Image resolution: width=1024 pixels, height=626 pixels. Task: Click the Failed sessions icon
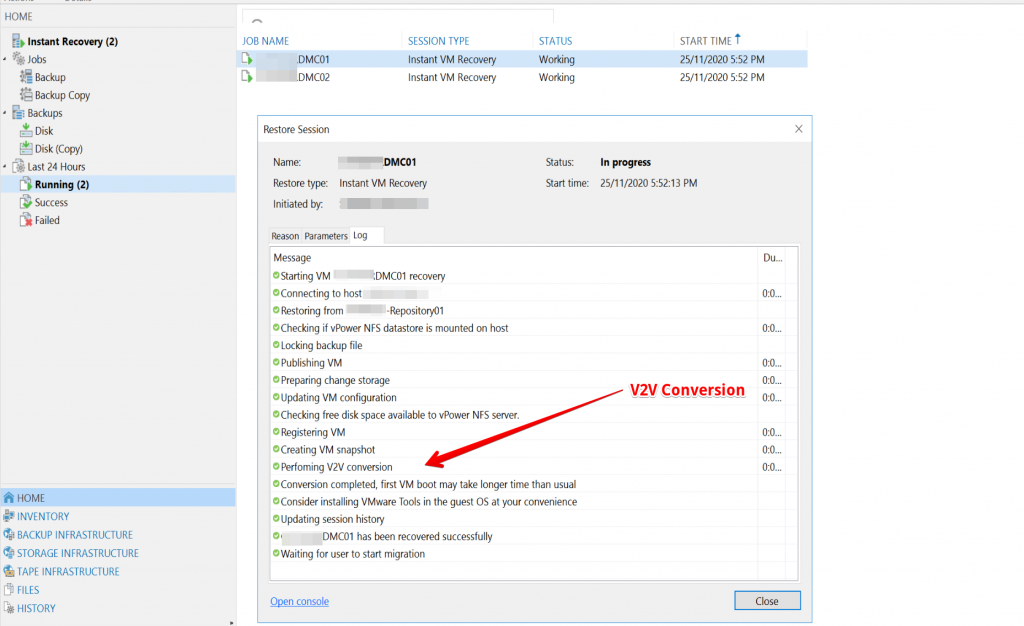tap(26, 220)
